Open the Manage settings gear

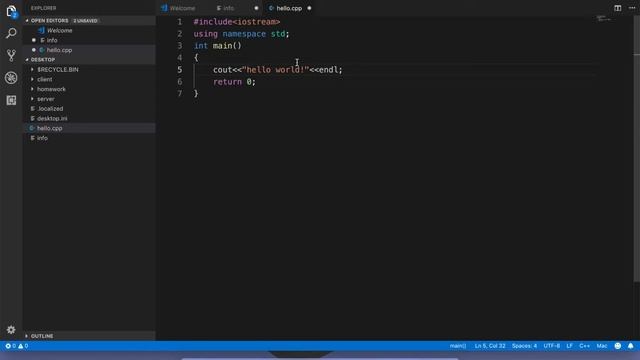pyautogui.click(x=11, y=329)
